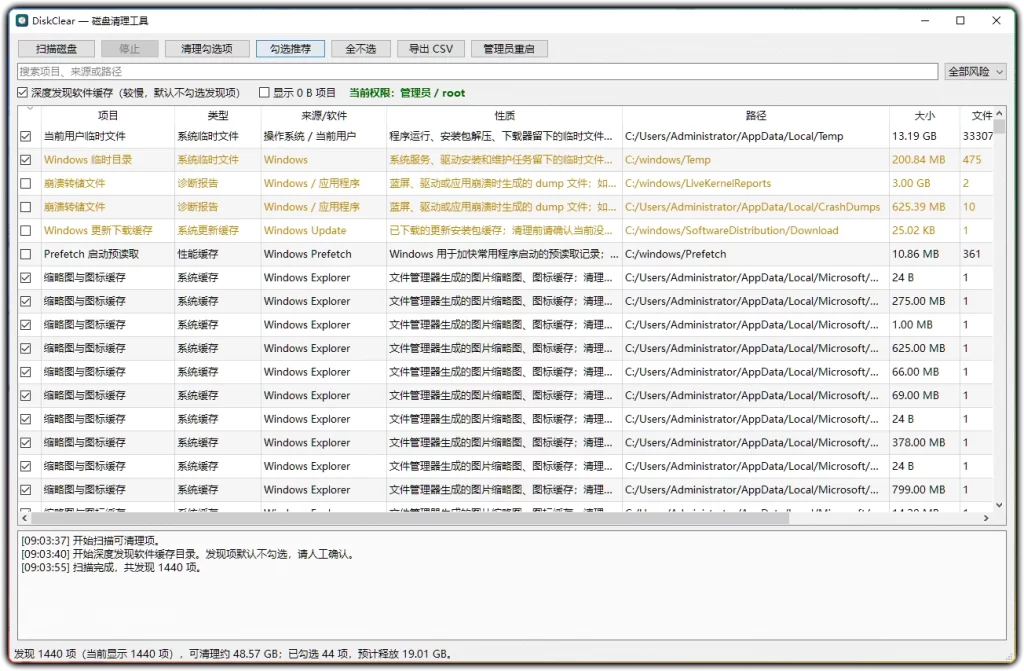Click the 当前权限: 管理员 / root label
Screen dimensions: 1024x671
[x=407, y=93]
